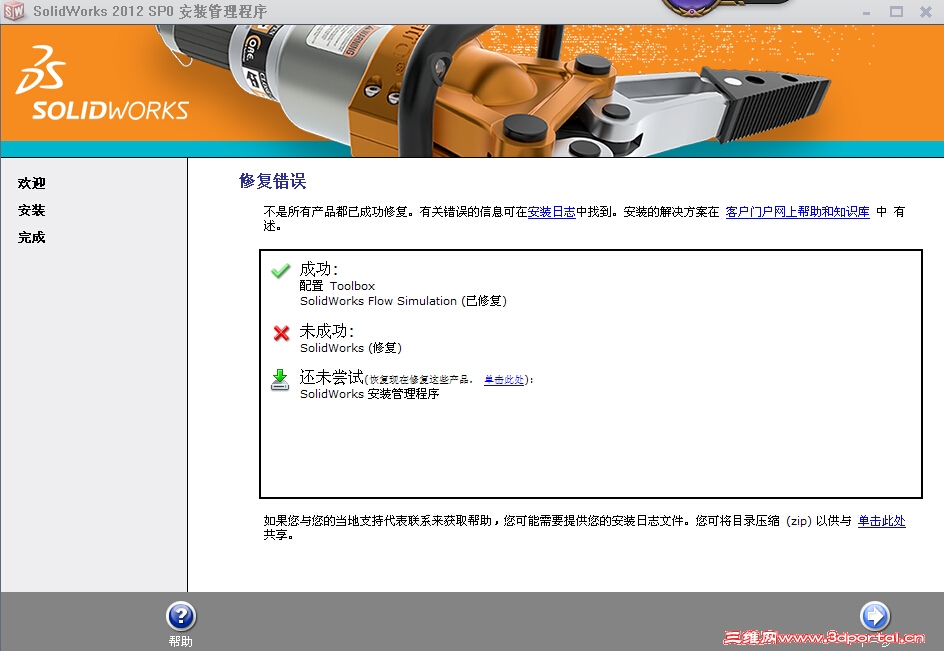Select 安装 step in sidebar
The height and width of the screenshot is (651, 944).
(x=31, y=210)
